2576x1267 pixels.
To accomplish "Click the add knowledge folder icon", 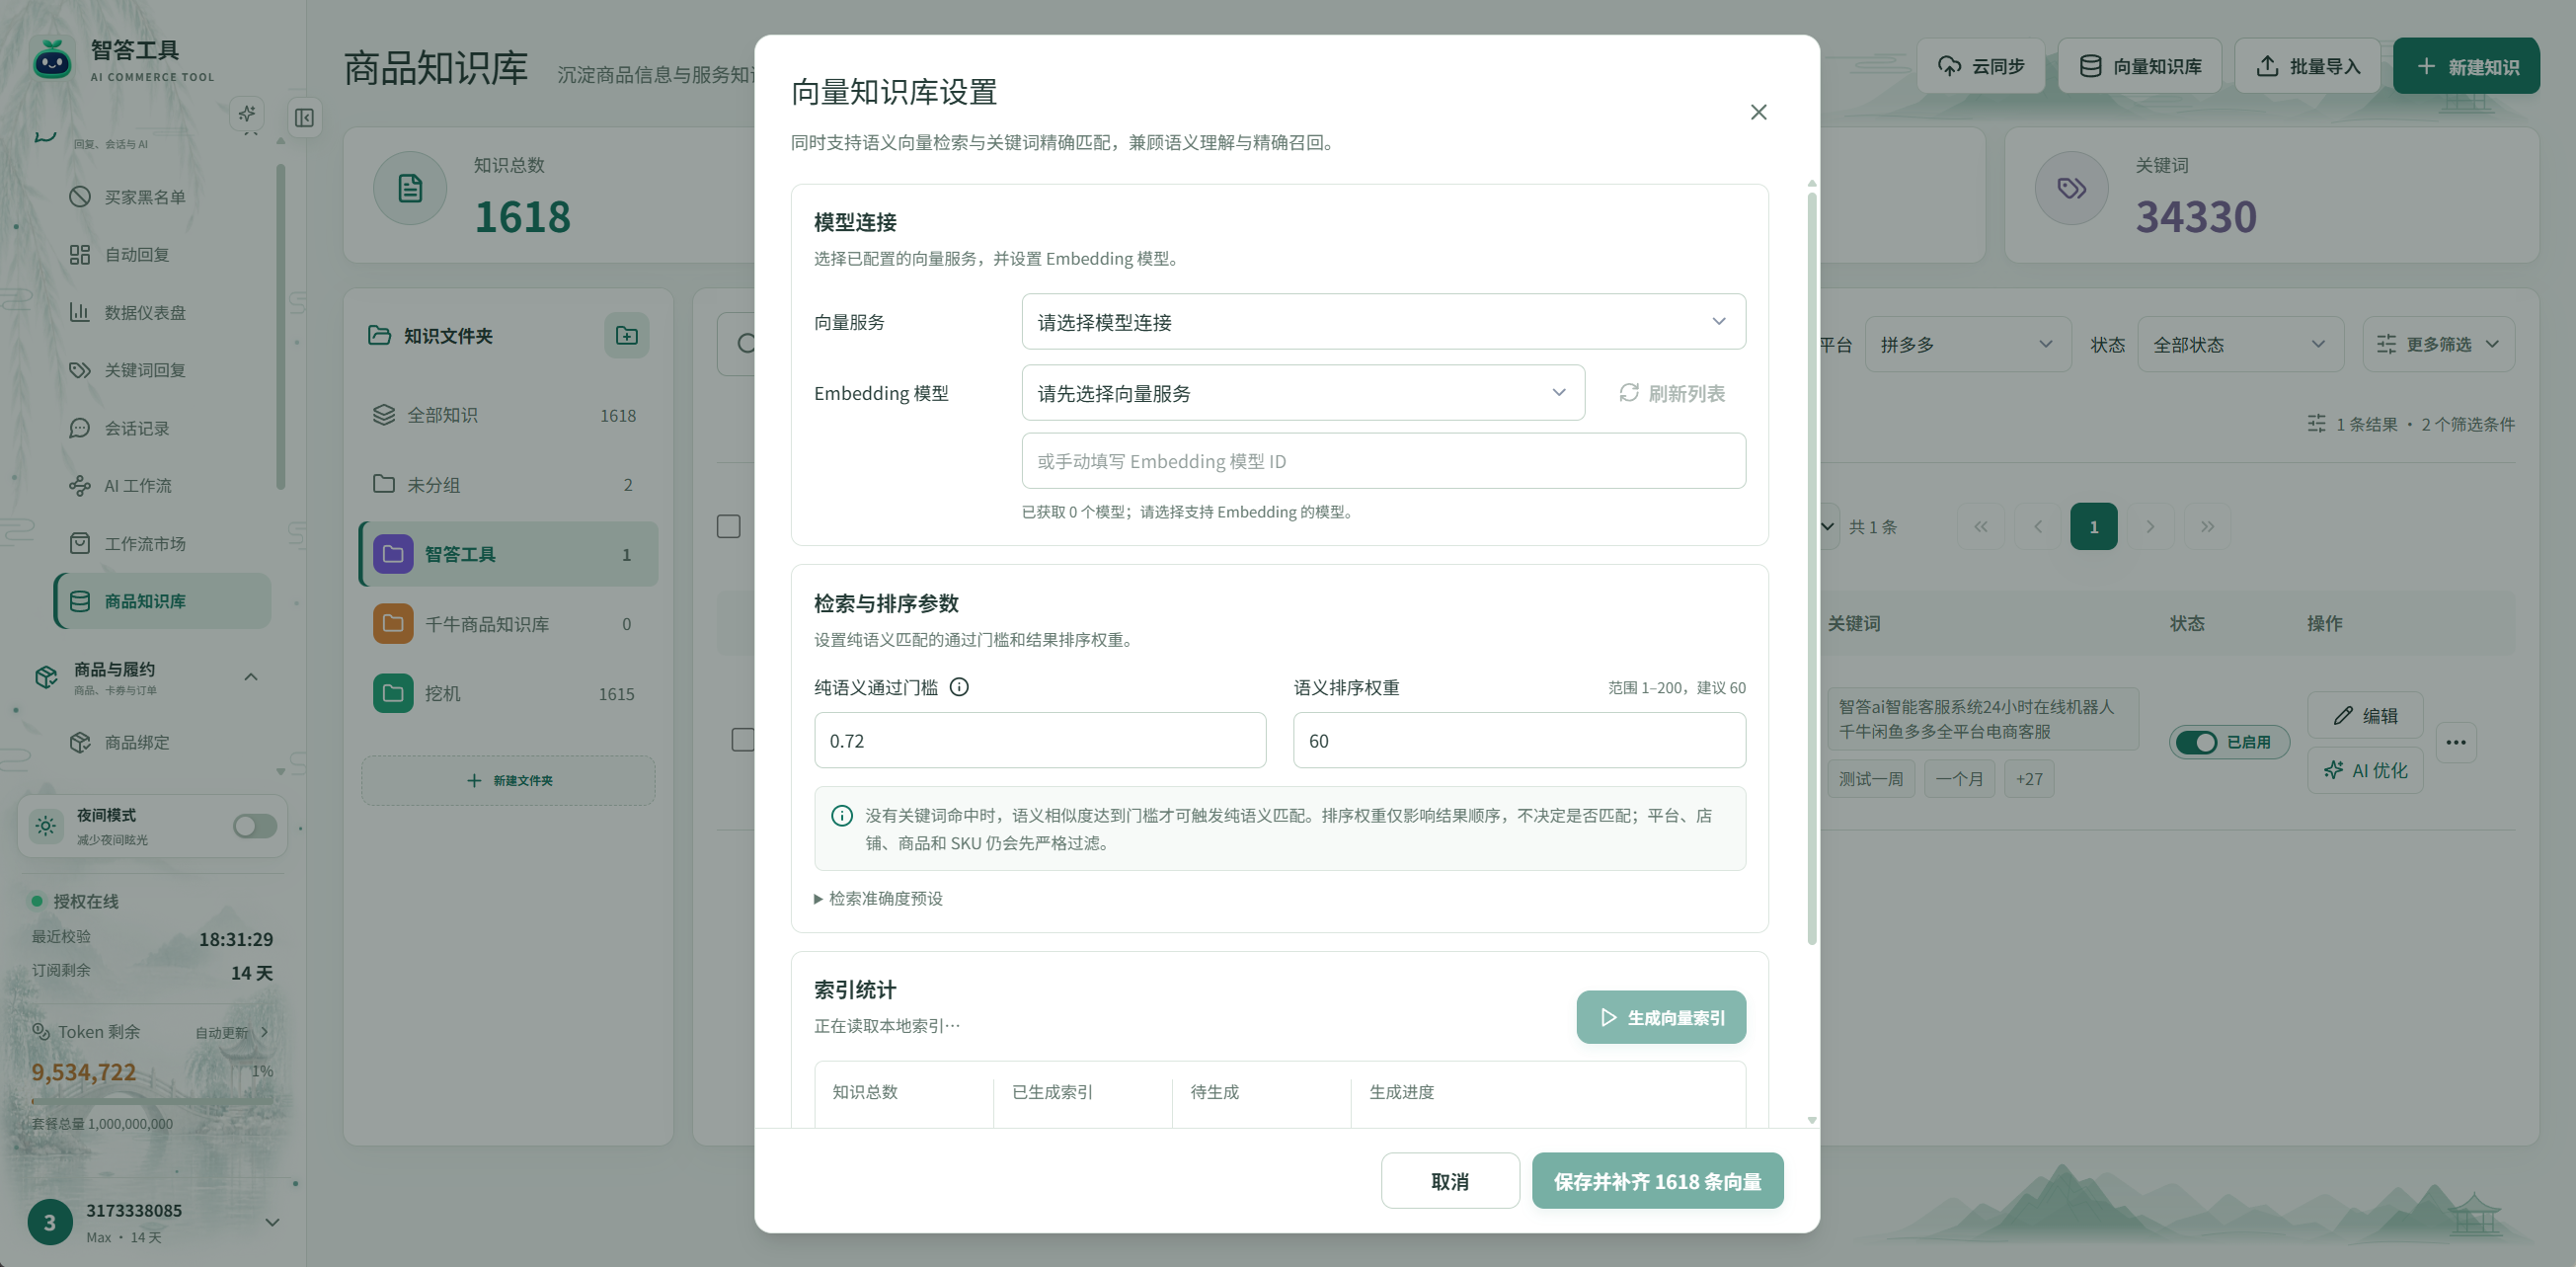I will click(x=627, y=336).
